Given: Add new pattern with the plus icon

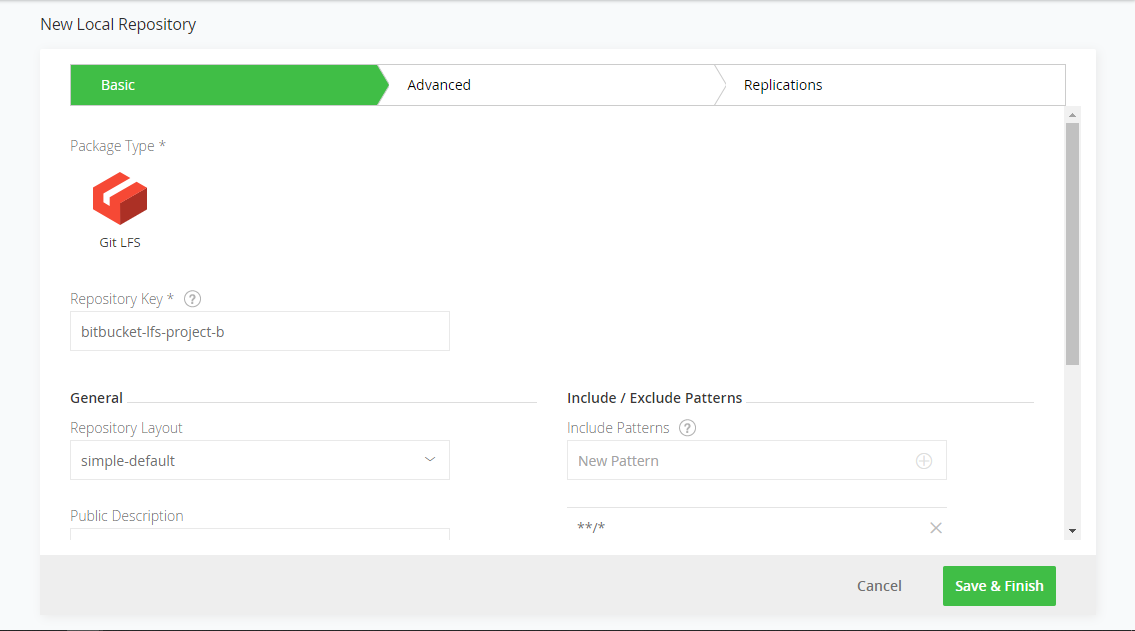Looking at the screenshot, I should 924,461.
